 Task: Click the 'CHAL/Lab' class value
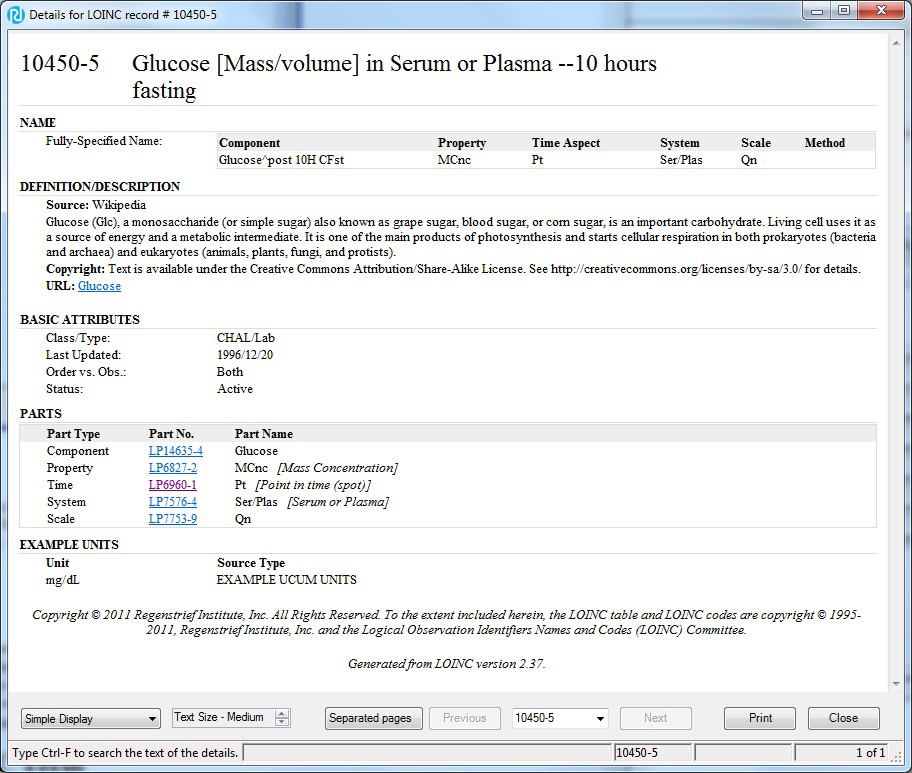(x=245, y=338)
